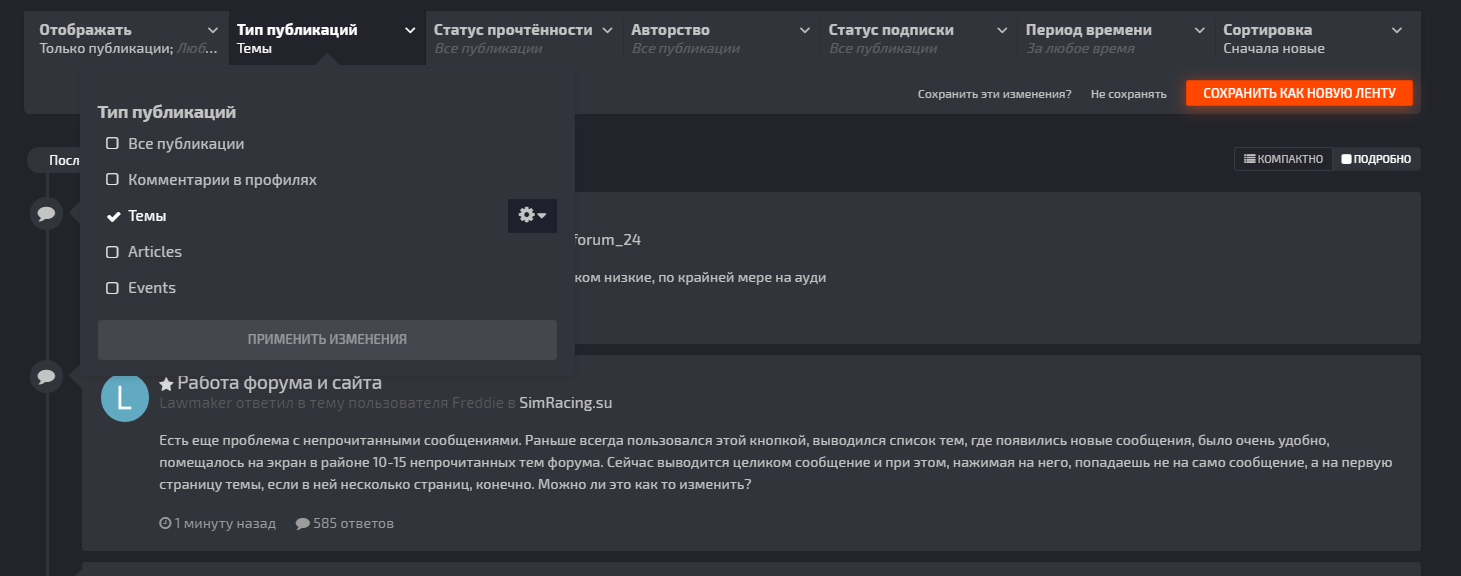Select the Events checkbox

113,288
